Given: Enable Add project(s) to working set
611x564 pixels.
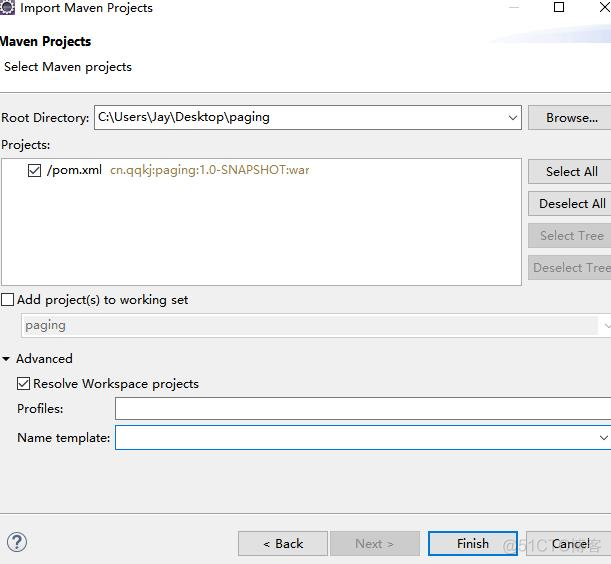Looking at the screenshot, I should (x=7, y=300).
